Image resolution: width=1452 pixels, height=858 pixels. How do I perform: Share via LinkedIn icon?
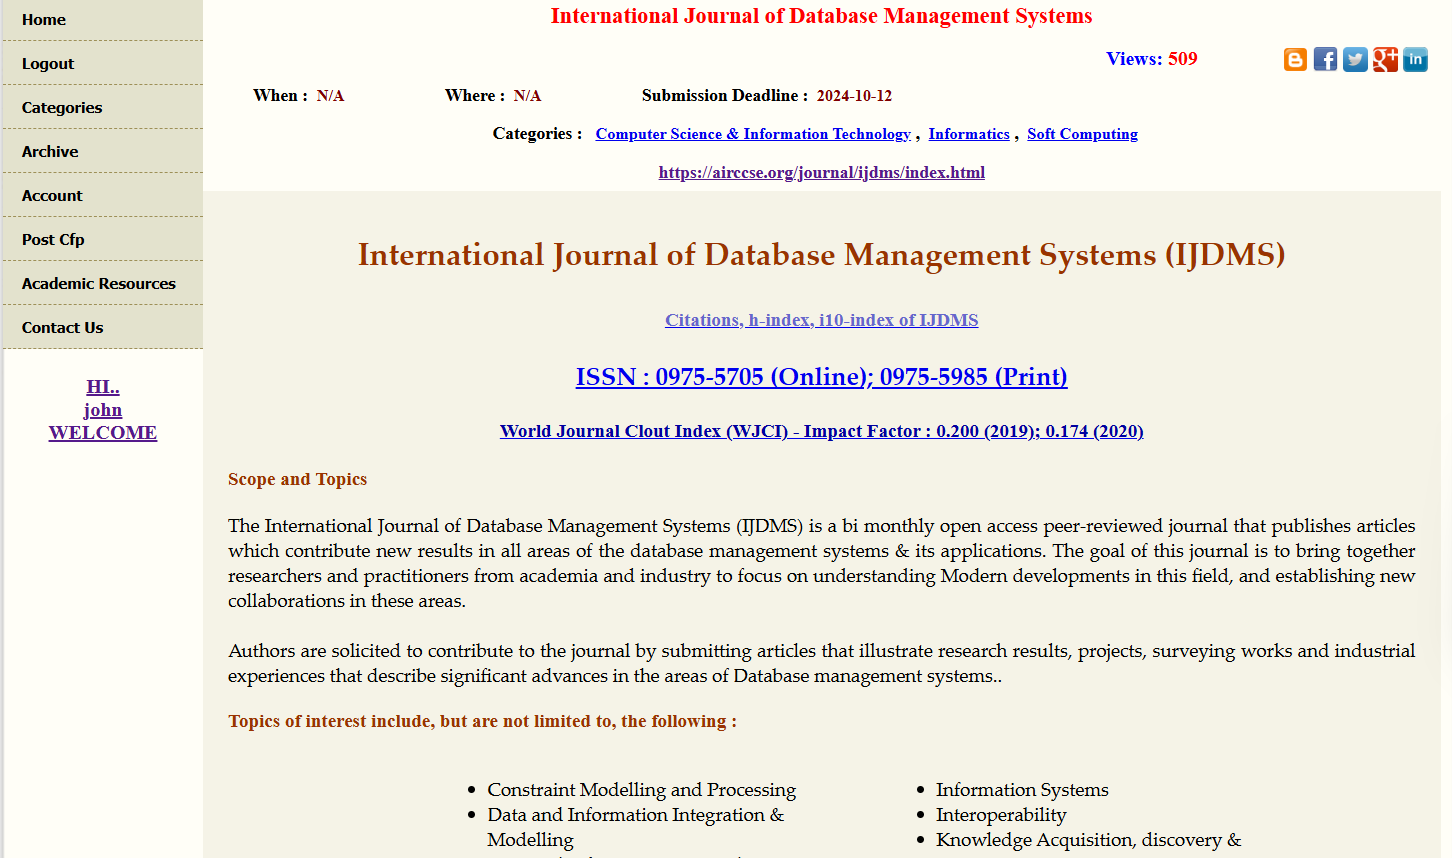(x=1415, y=60)
